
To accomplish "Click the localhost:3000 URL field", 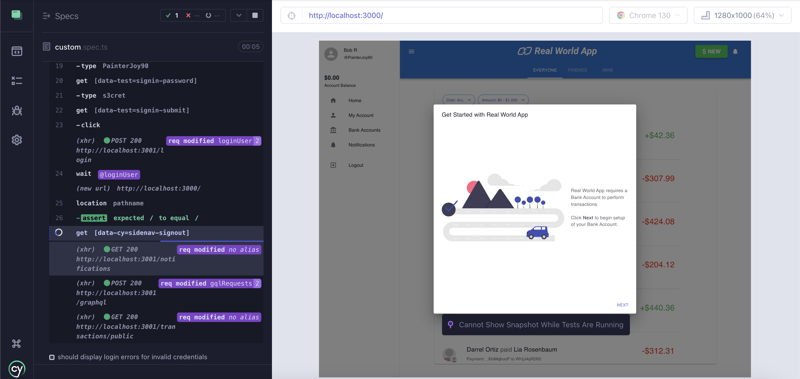I will [452, 15].
